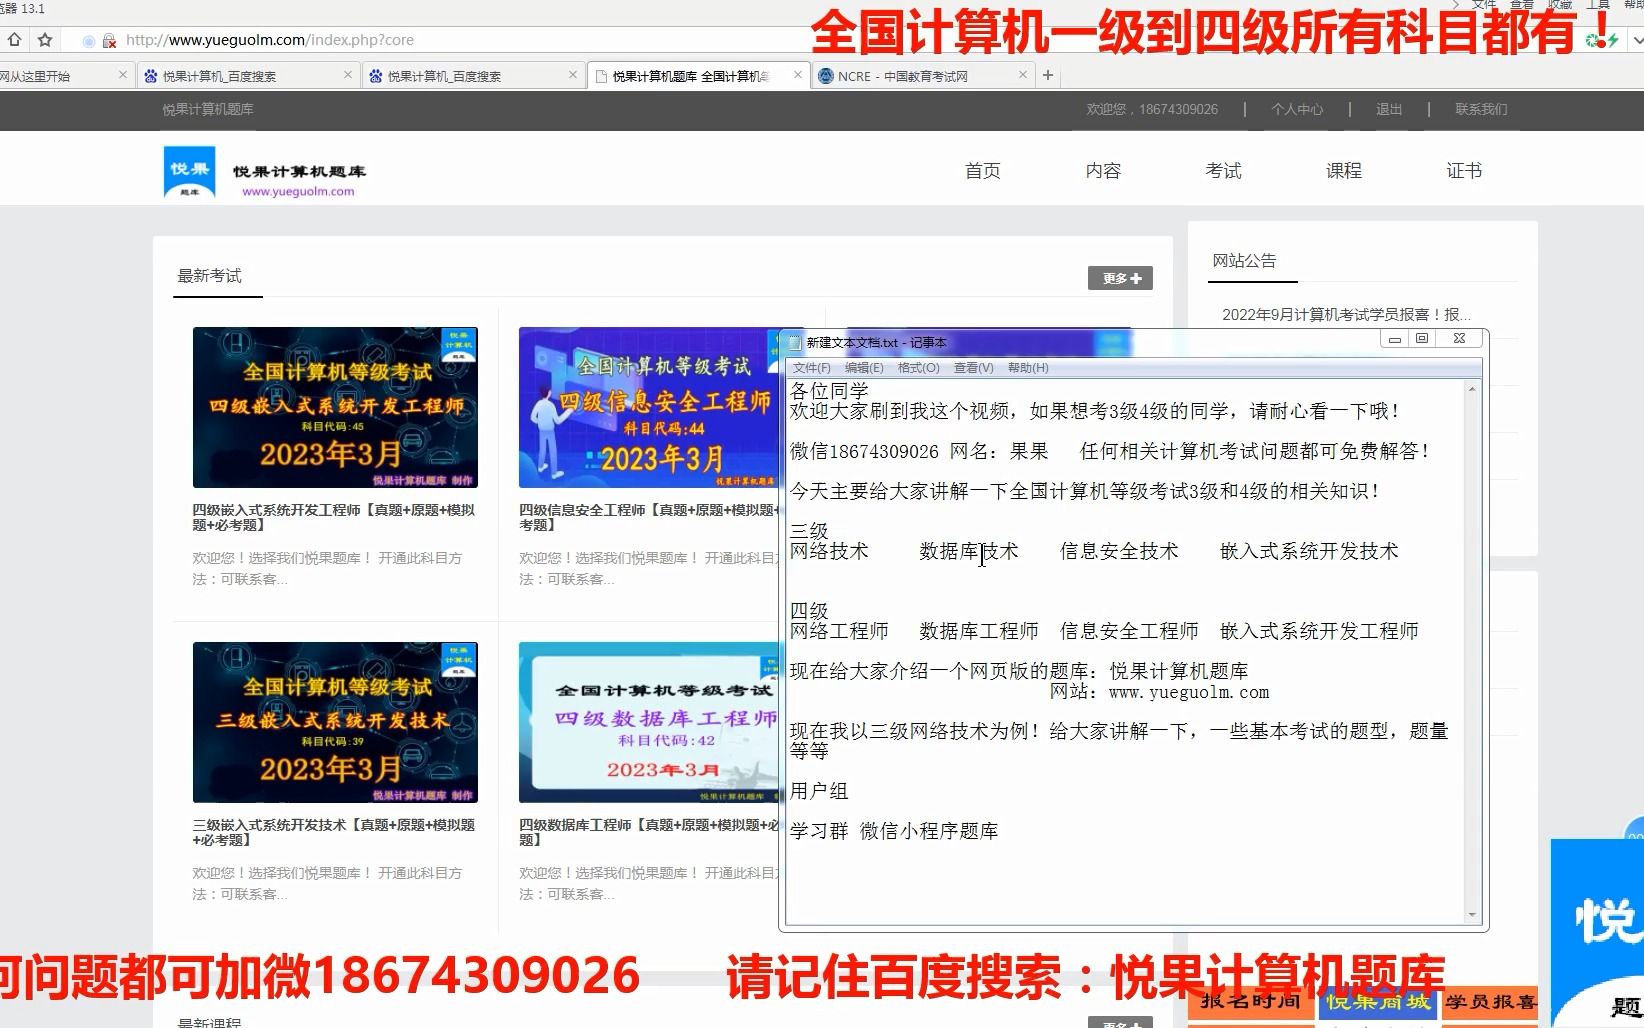Open 证书 in site navigation
Viewport: 1644px width, 1028px height.
1464,171
